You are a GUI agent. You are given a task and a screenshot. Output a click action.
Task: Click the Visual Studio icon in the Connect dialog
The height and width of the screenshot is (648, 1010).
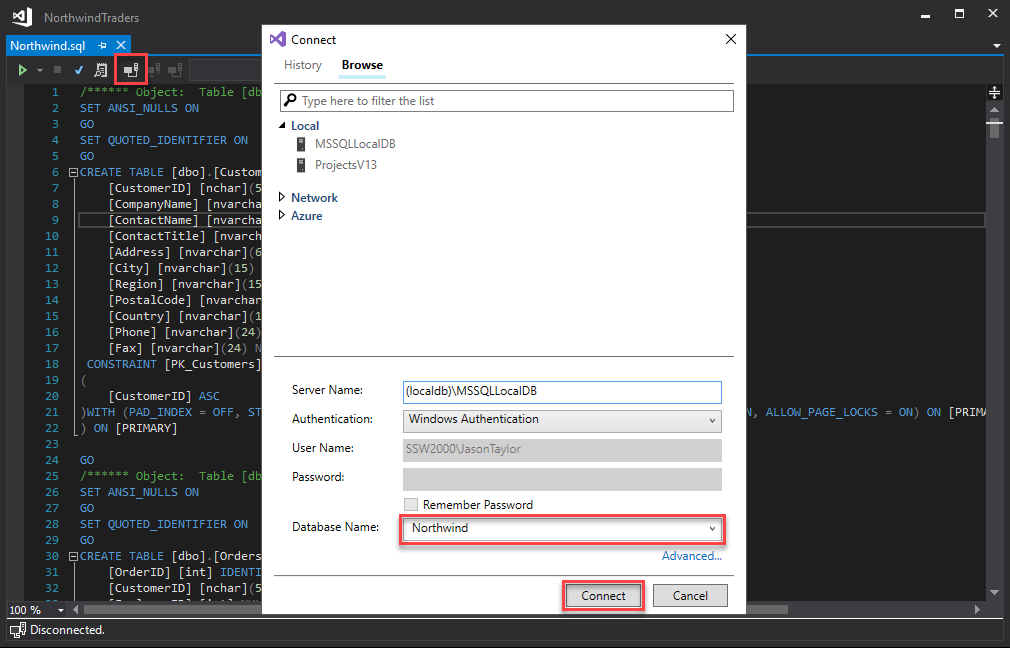pyautogui.click(x=278, y=39)
